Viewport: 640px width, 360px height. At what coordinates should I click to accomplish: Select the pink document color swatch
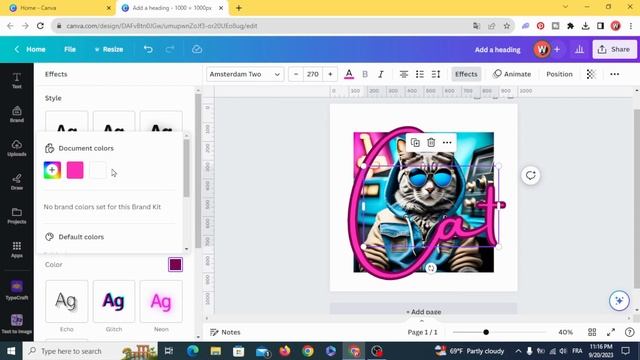pyautogui.click(x=75, y=170)
